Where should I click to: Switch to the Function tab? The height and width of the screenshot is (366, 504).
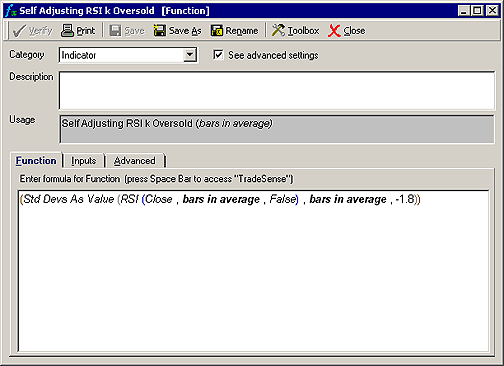click(36, 161)
